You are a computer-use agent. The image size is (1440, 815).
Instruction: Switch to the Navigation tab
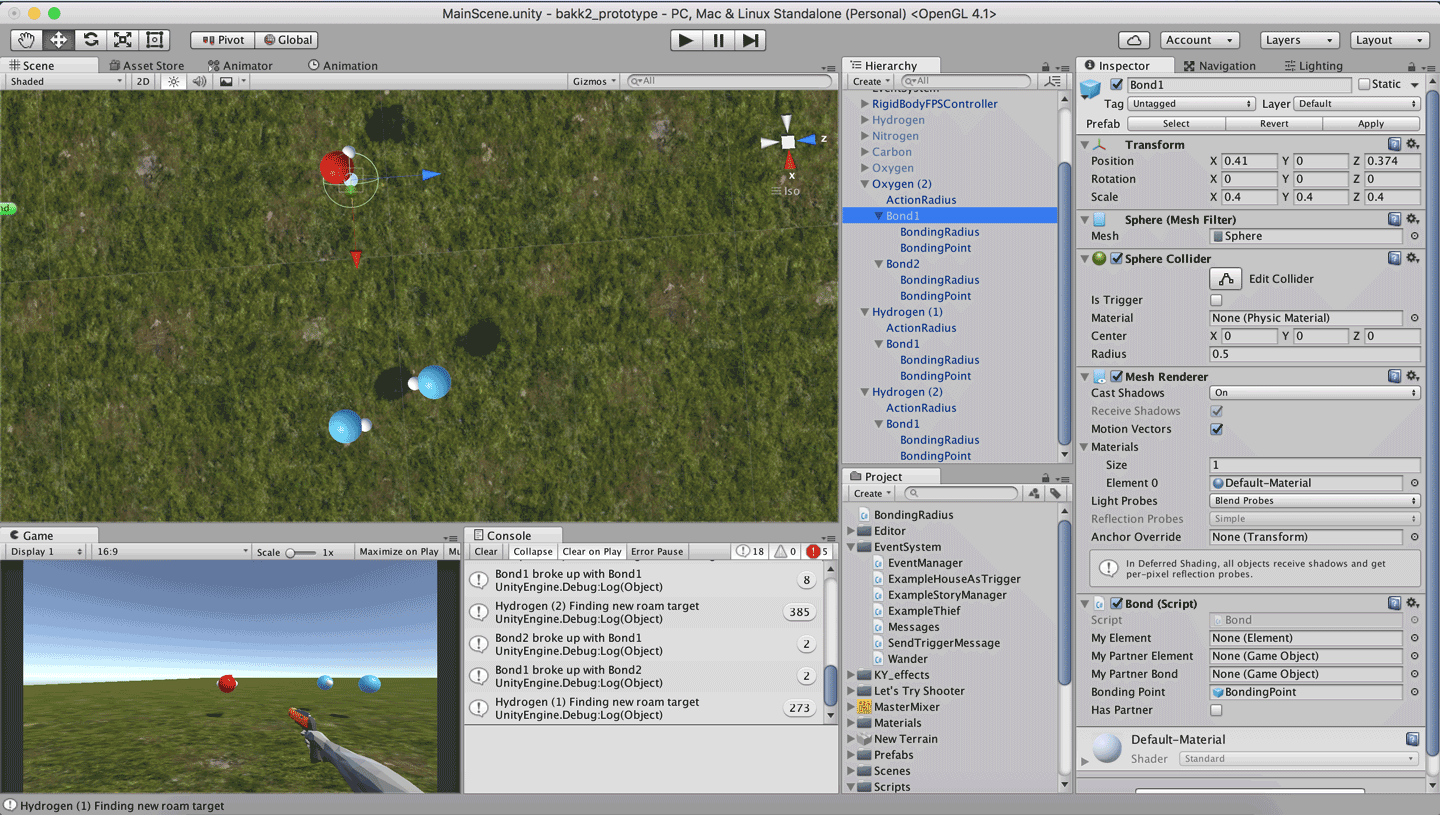(x=1220, y=65)
